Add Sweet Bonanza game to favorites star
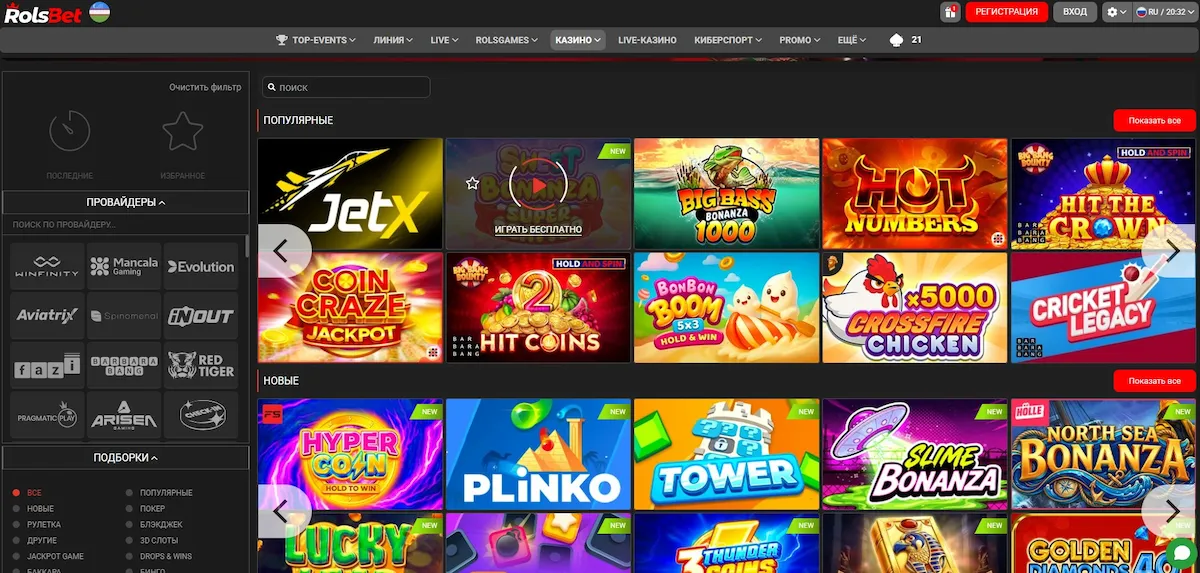The width and height of the screenshot is (1200, 573). point(473,183)
